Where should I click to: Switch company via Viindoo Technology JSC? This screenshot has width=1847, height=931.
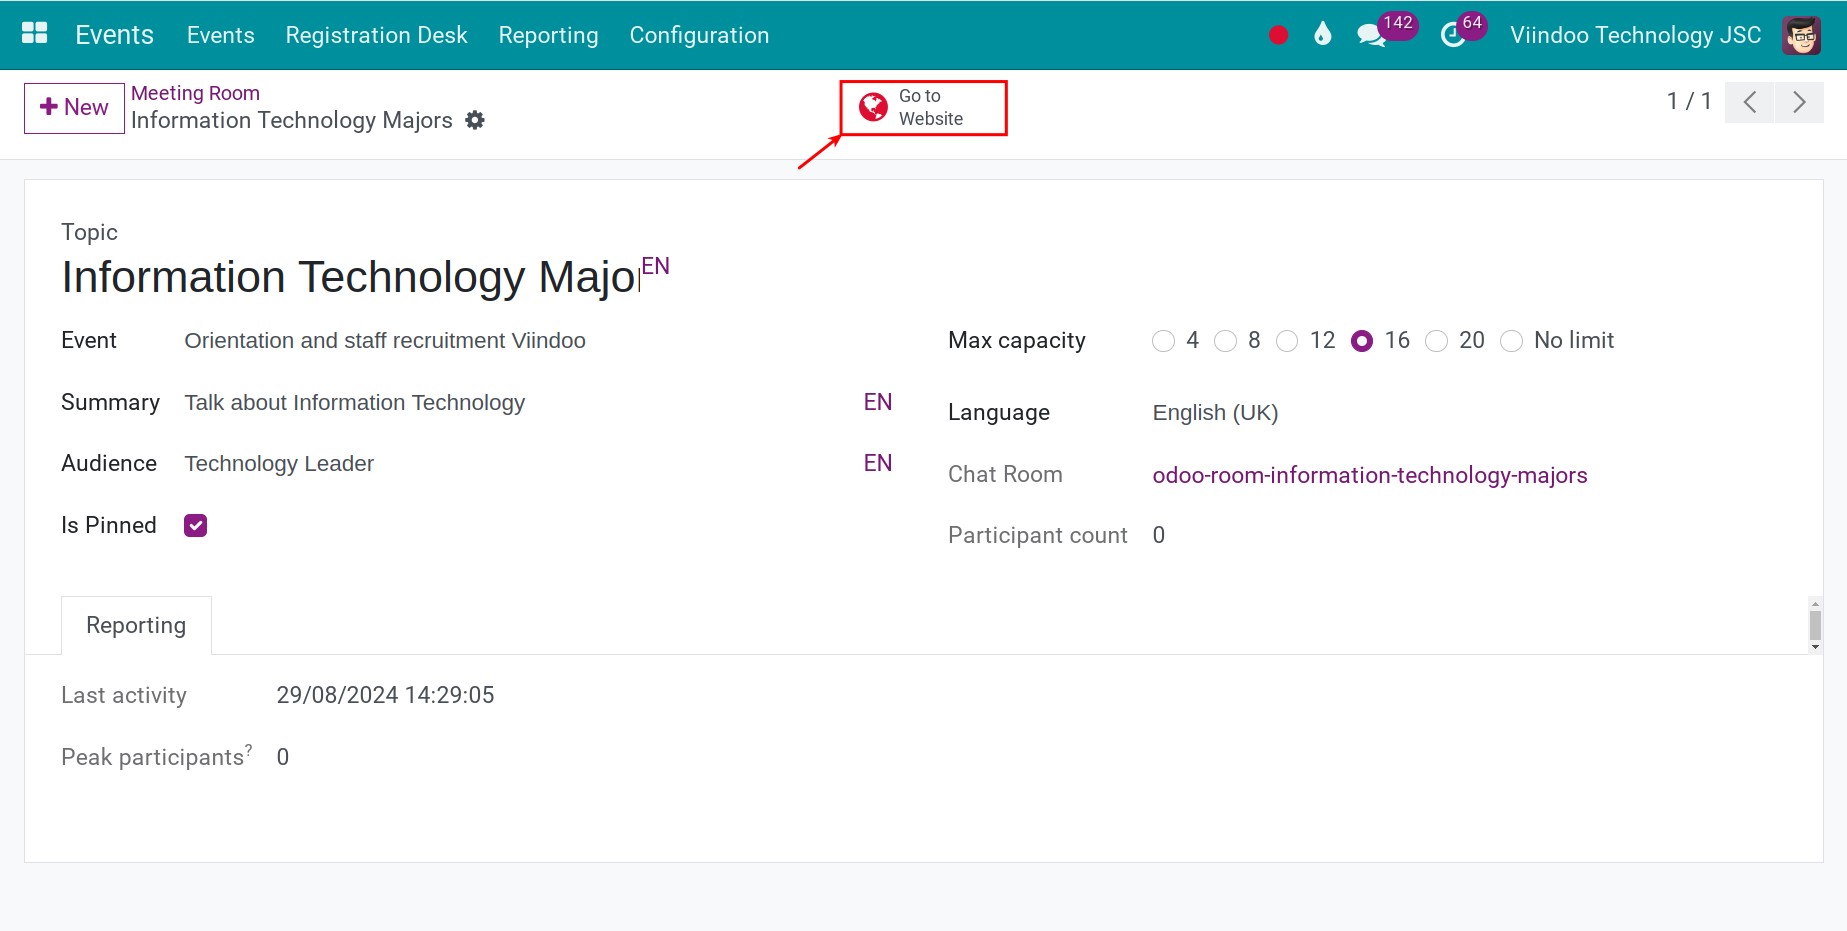pyautogui.click(x=1635, y=35)
